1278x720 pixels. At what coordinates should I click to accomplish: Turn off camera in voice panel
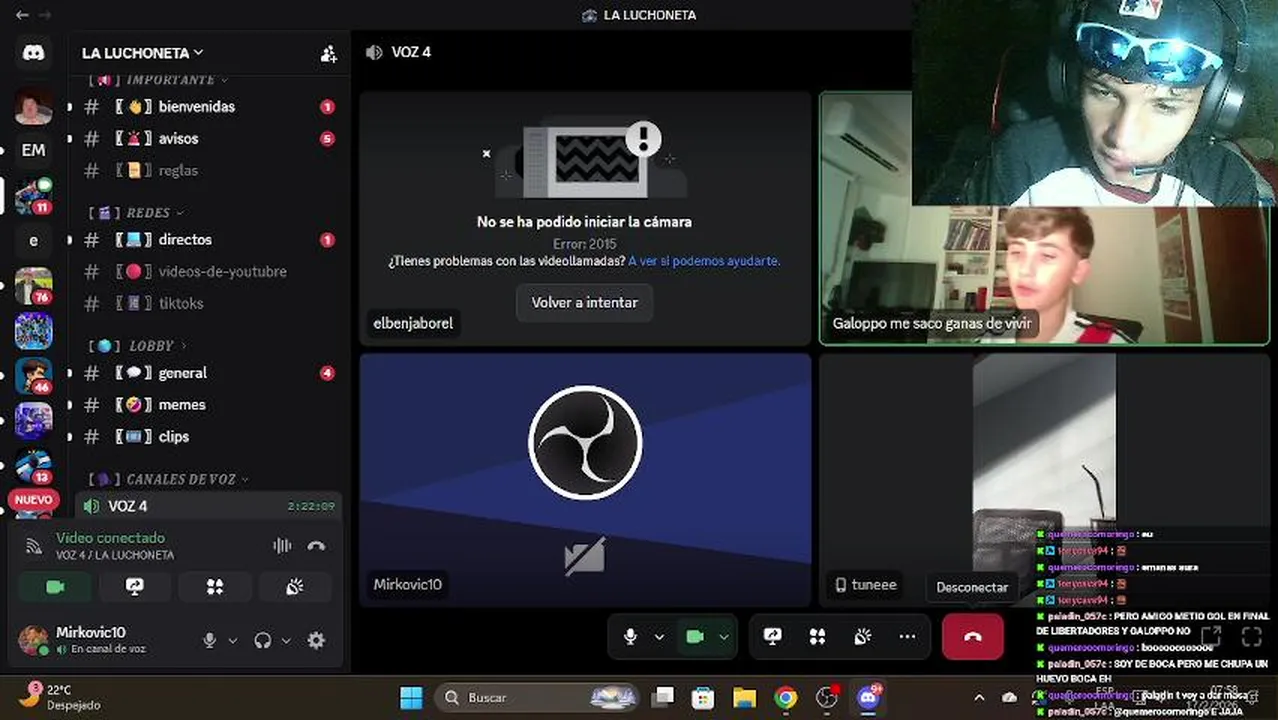click(x=55, y=587)
